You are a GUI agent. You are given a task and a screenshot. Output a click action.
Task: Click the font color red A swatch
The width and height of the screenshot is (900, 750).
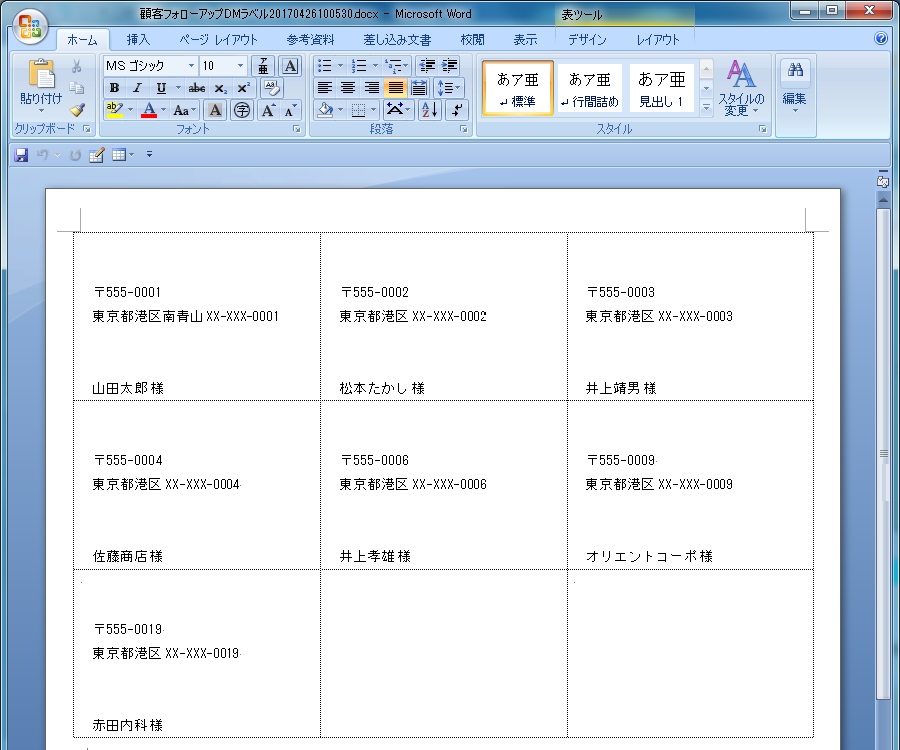click(149, 110)
